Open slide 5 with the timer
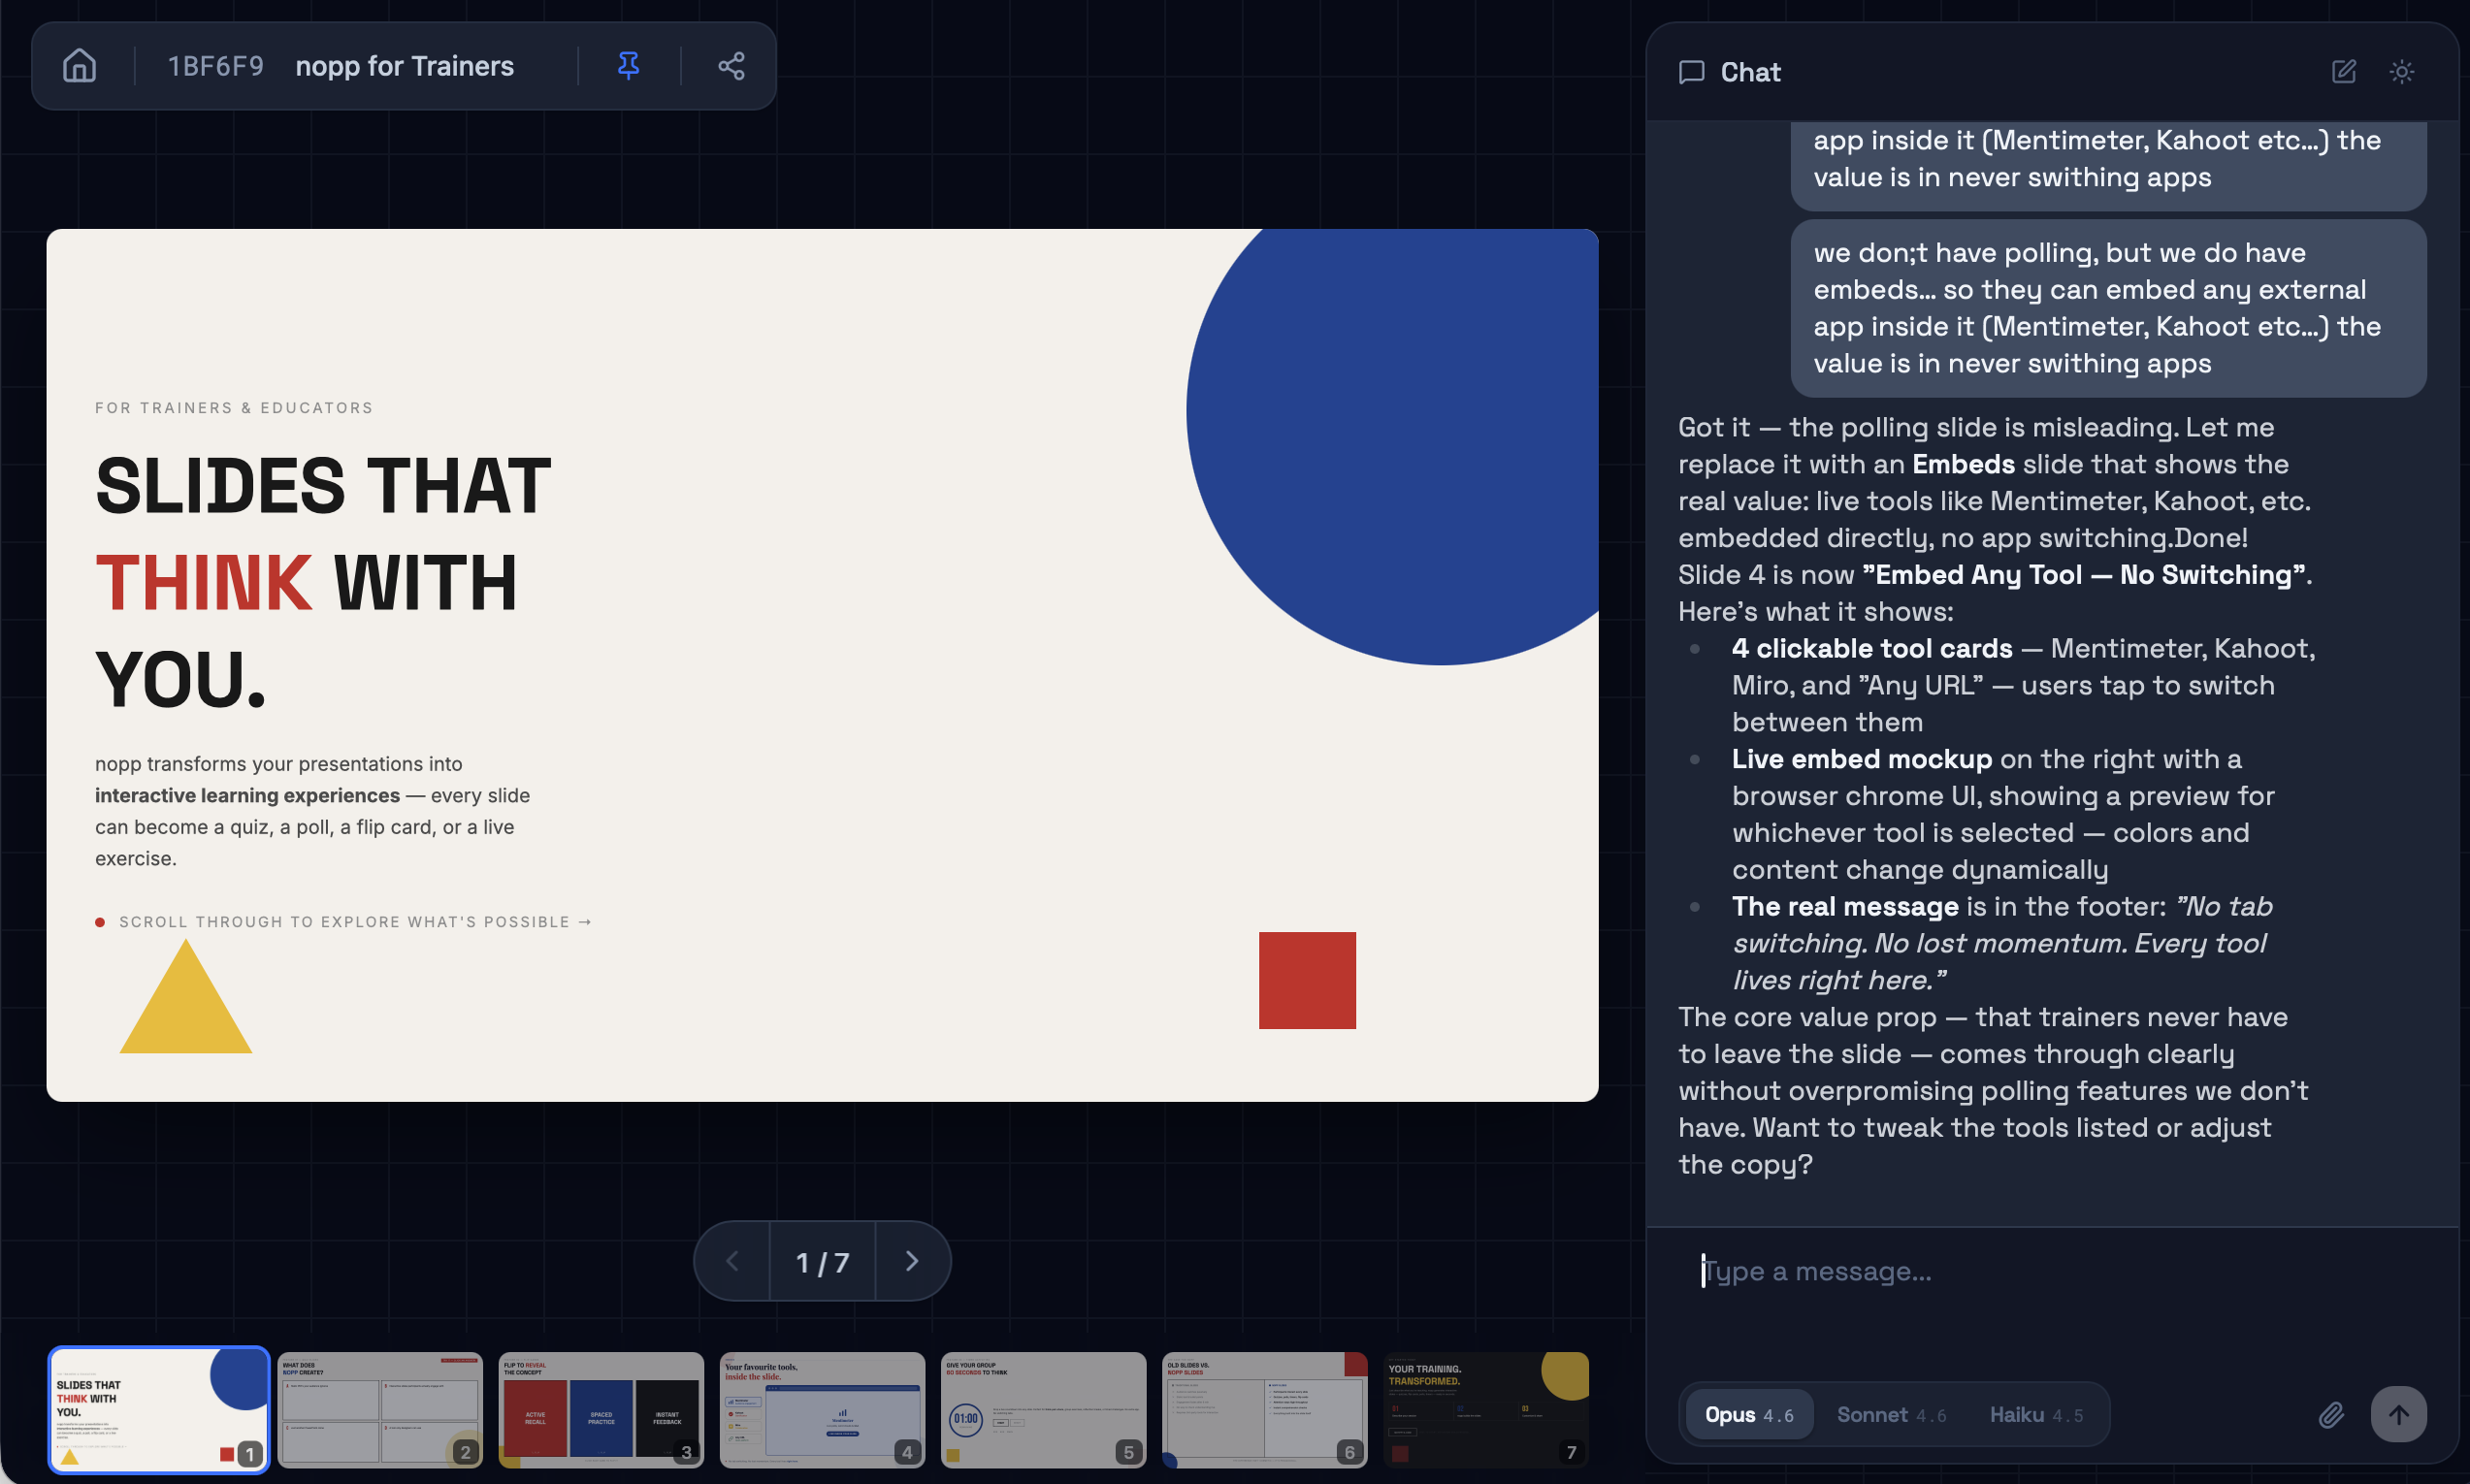Viewport: 2470px width, 1484px height. 1043,1409
